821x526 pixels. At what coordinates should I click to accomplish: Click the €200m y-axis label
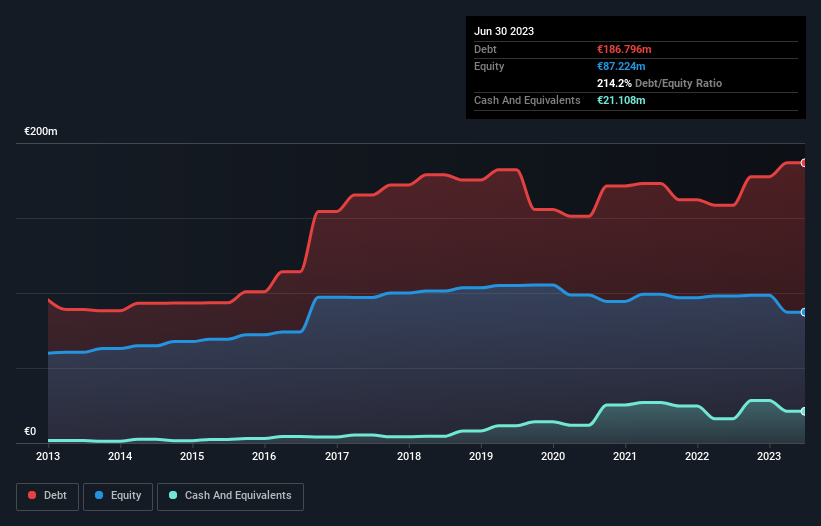[x=41, y=131]
